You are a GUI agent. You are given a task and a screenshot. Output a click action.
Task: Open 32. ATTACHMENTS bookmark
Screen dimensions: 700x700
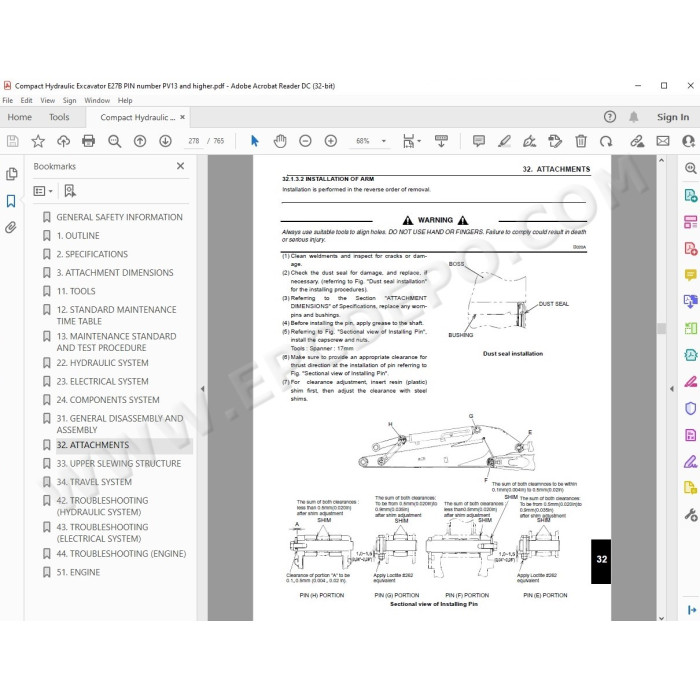[x=92, y=445]
